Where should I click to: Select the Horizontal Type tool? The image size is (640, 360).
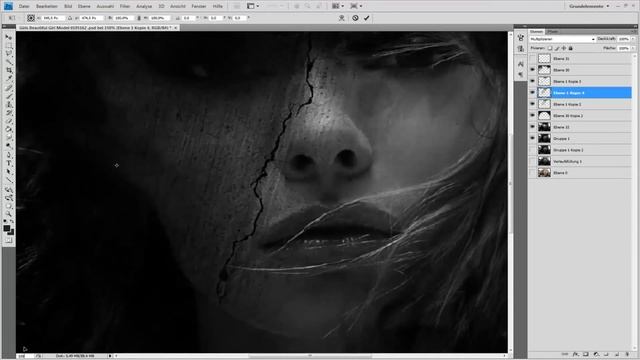click(x=9, y=163)
